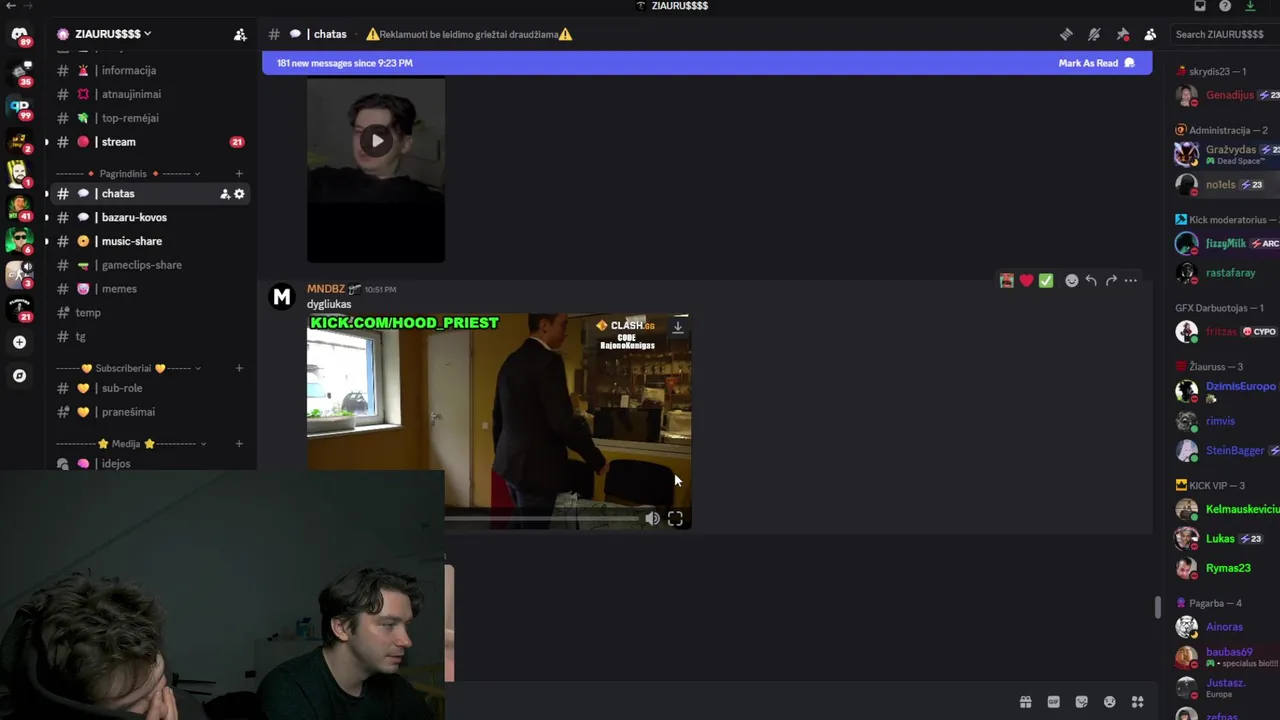
Task: Open Genadijus member profile
Action: coord(1227,95)
